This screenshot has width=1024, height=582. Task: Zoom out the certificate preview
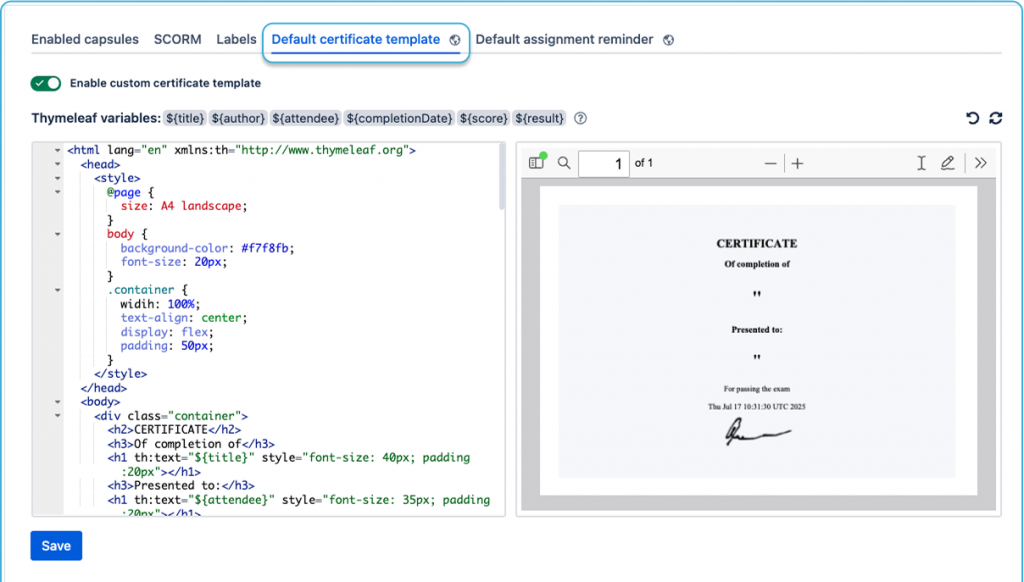770,164
